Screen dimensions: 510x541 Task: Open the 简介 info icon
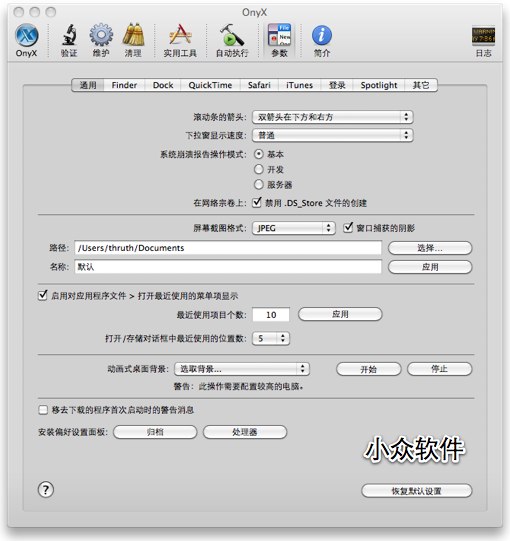tap(322, 35)
